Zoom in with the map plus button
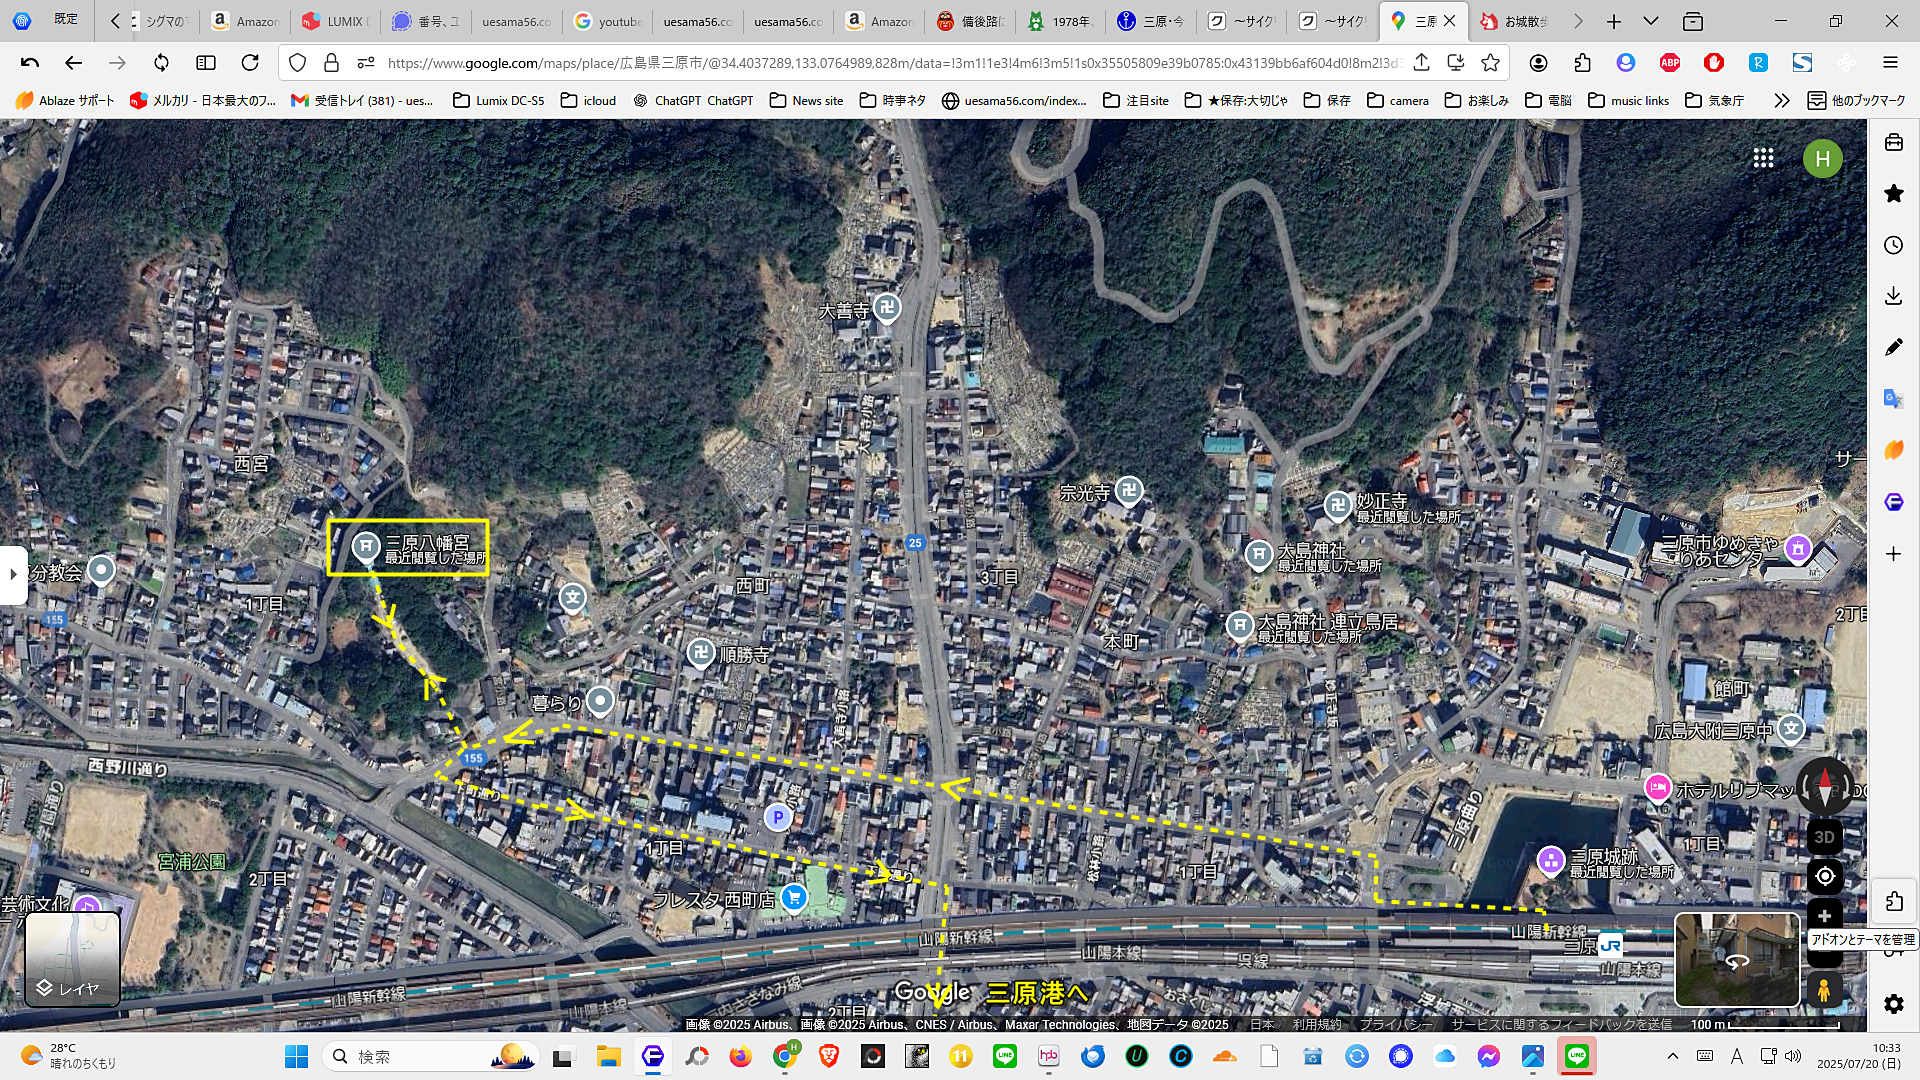1920x1080 pixels. click(x=1825, y=916)
